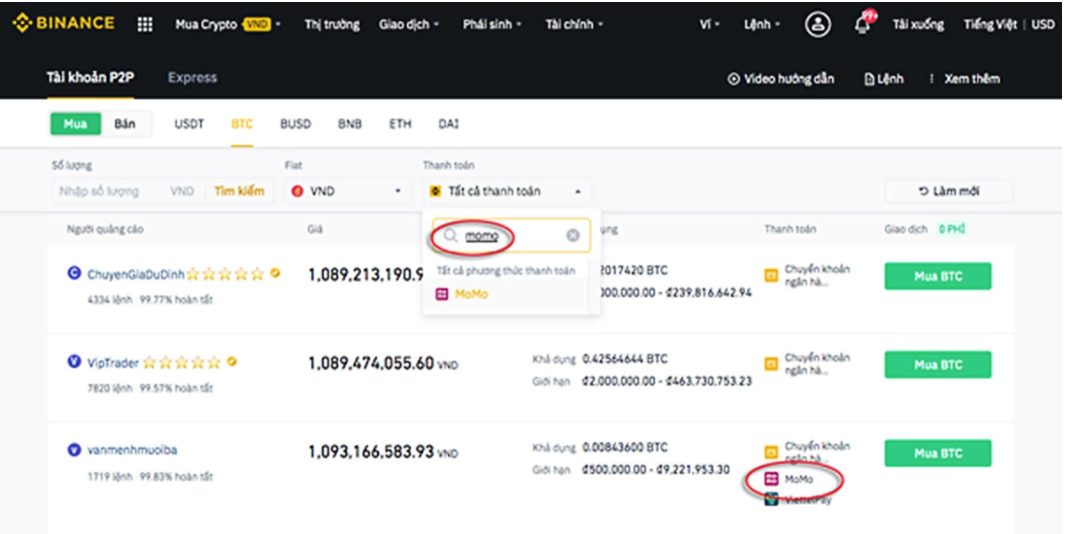Click the magnifier icon in payment search

coord(450,235)
